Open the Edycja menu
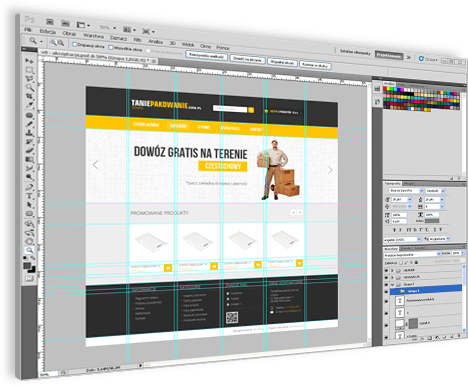The image size is (468, 386). (48, 32)
